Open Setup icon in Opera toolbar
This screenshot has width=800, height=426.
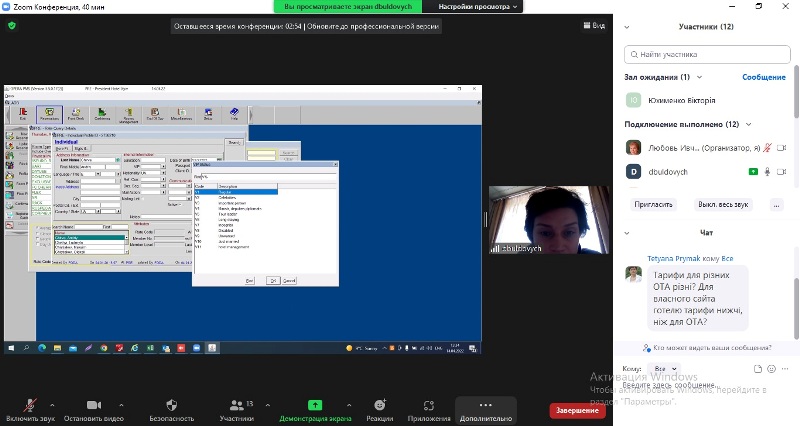(x=208, y=114)
